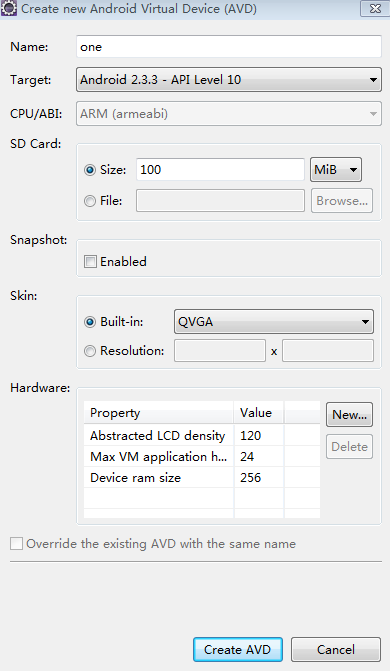
Task: Toggle Override the existing AVD checkbox
Action: (x=16, y=544)
